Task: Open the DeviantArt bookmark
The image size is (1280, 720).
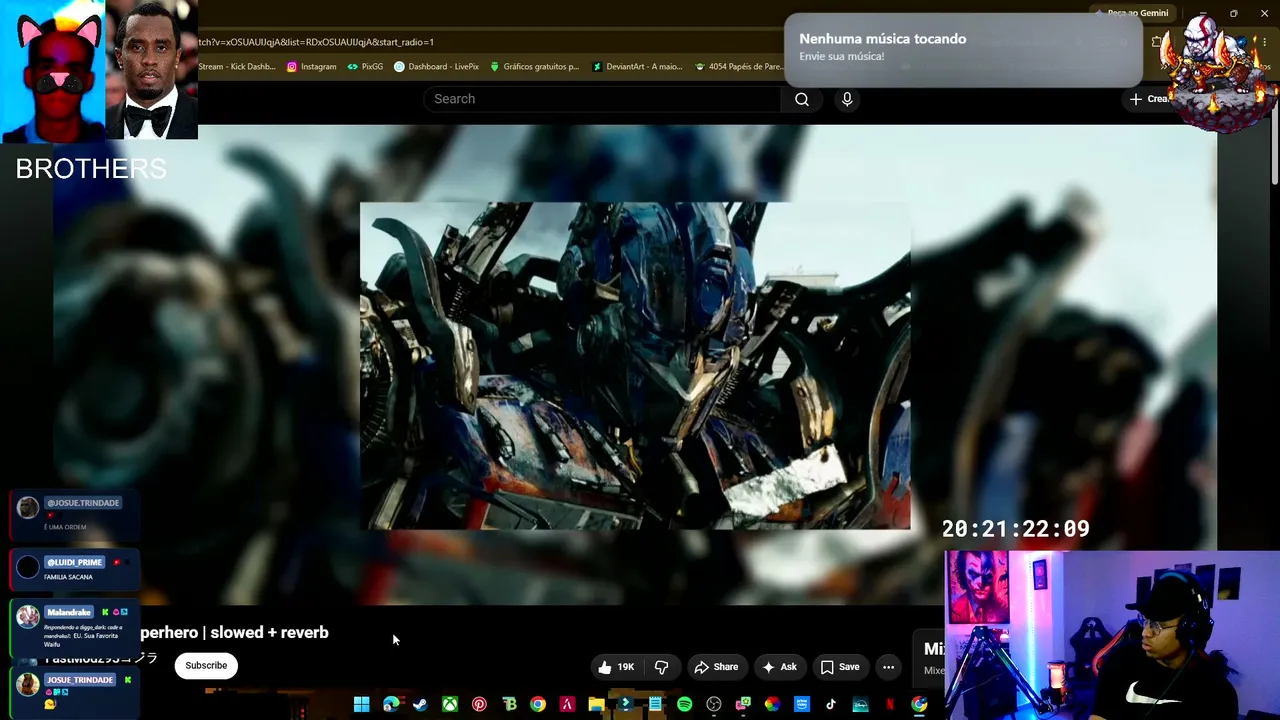Action: (x=636, y=67)
